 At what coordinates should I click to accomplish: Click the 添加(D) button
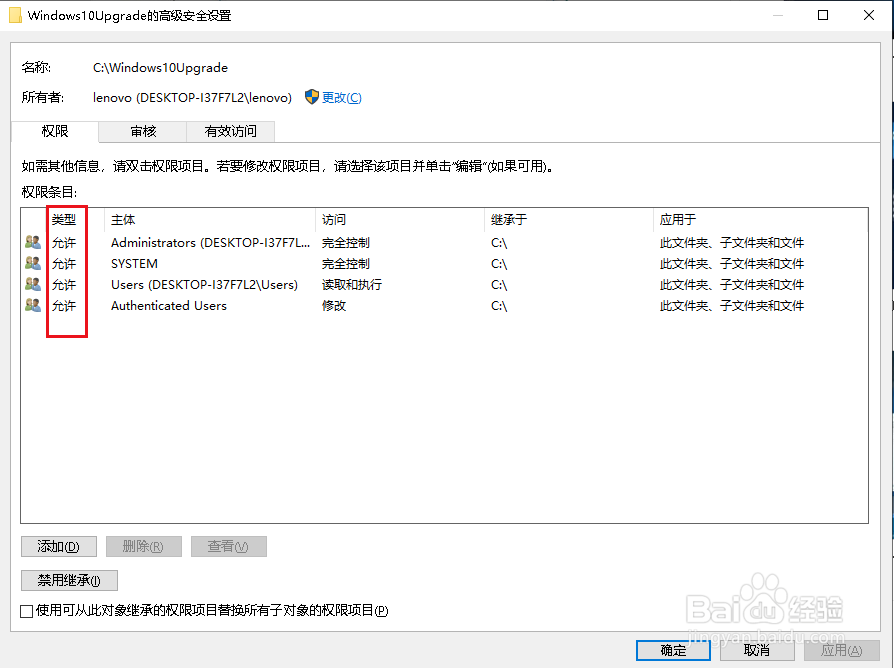pyautogui.click(x=58, y=546)
